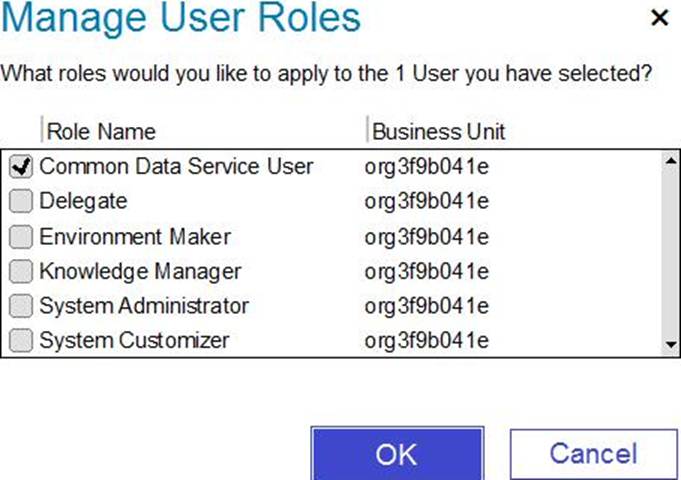The height and width of the screenshot is (480, 681).
Task: Select the Delegate role name text
Action: pyautogui.click(x=83, y=201)
